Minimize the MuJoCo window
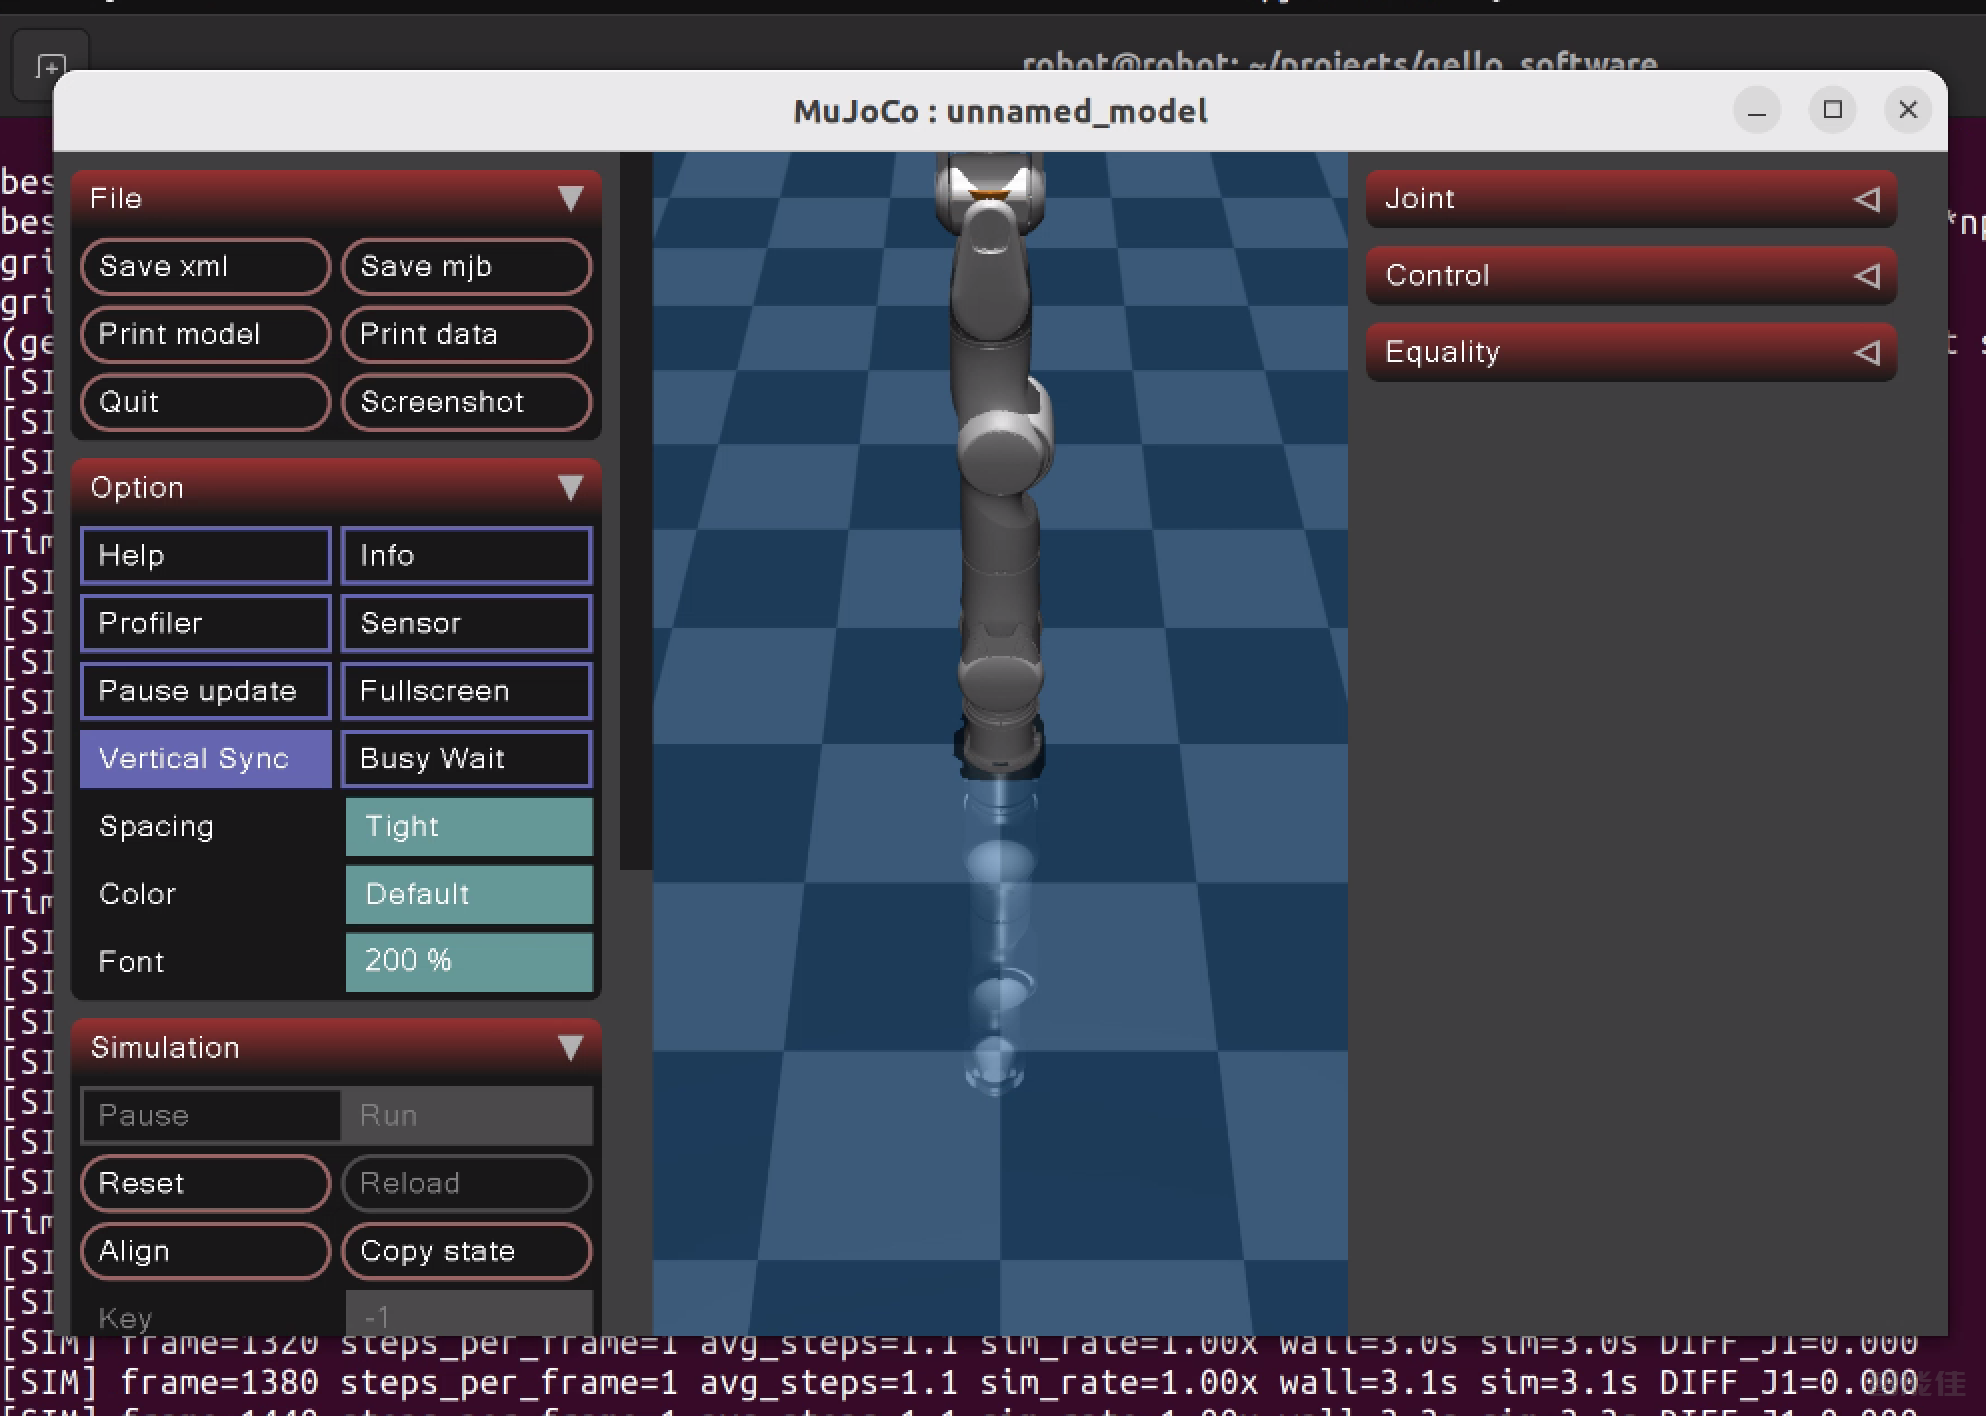1986x1416 pixels. coord(1757,110)
